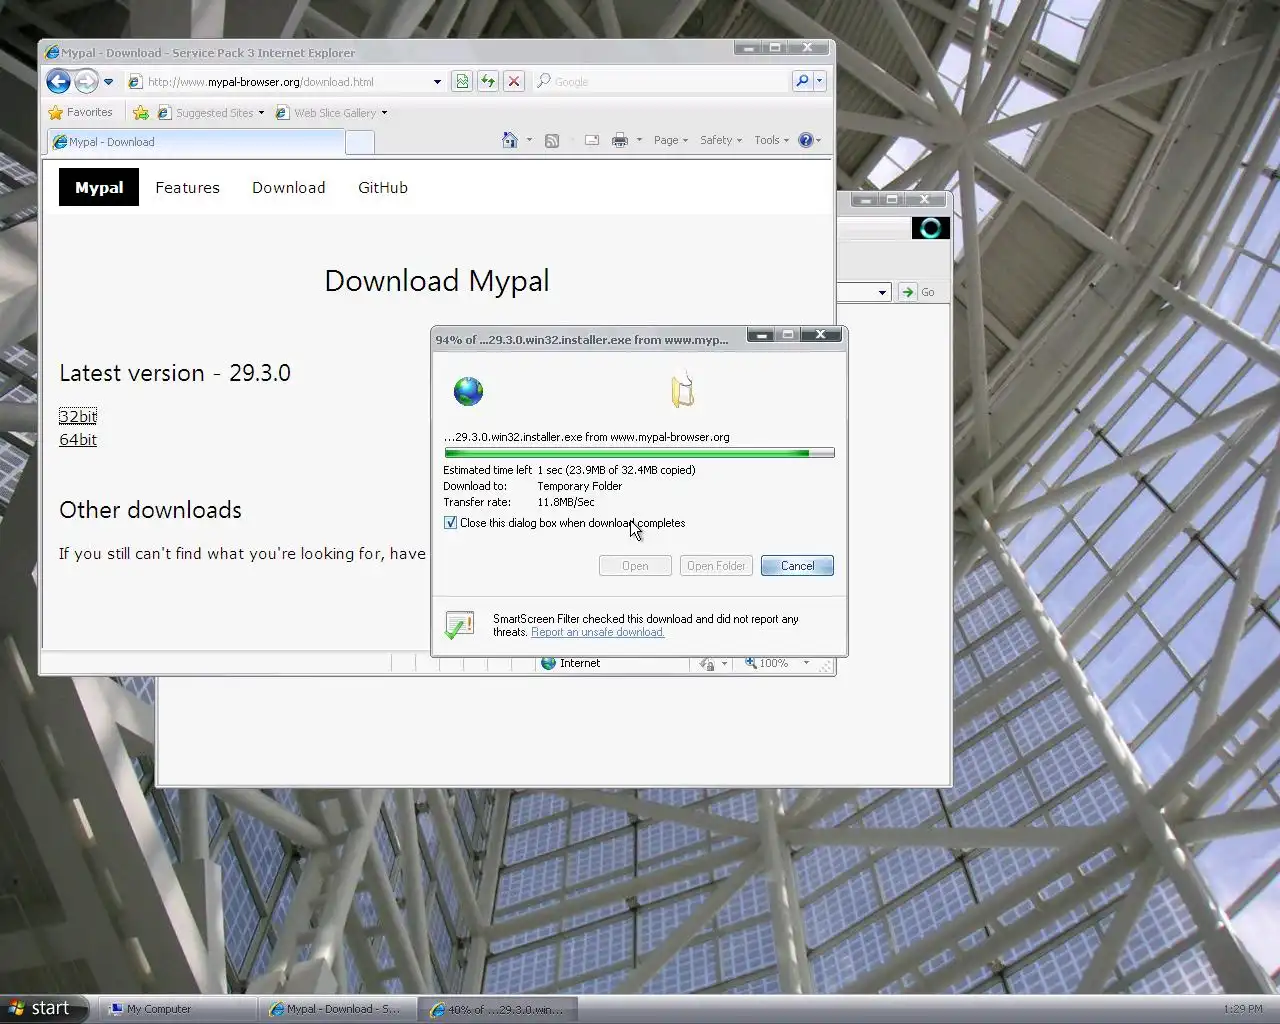This screenshot has width=1280, height=1024.
Task: Click the RSS feeds icon
Action: (x=551, y=141)
